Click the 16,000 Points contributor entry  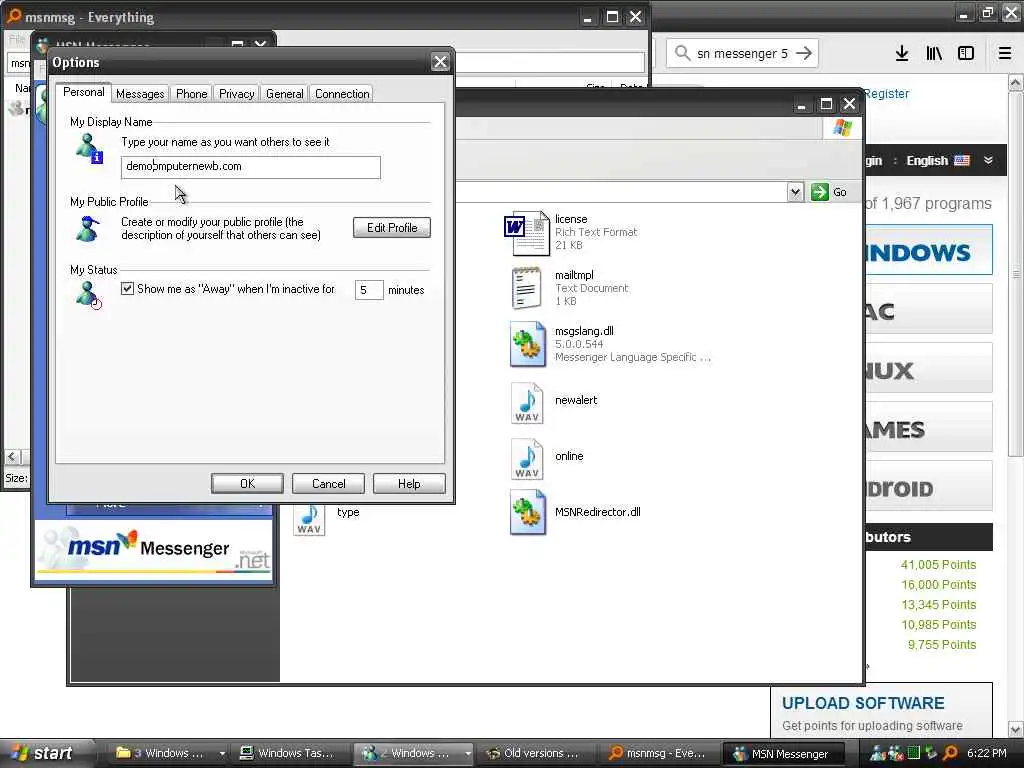point(938,584)
